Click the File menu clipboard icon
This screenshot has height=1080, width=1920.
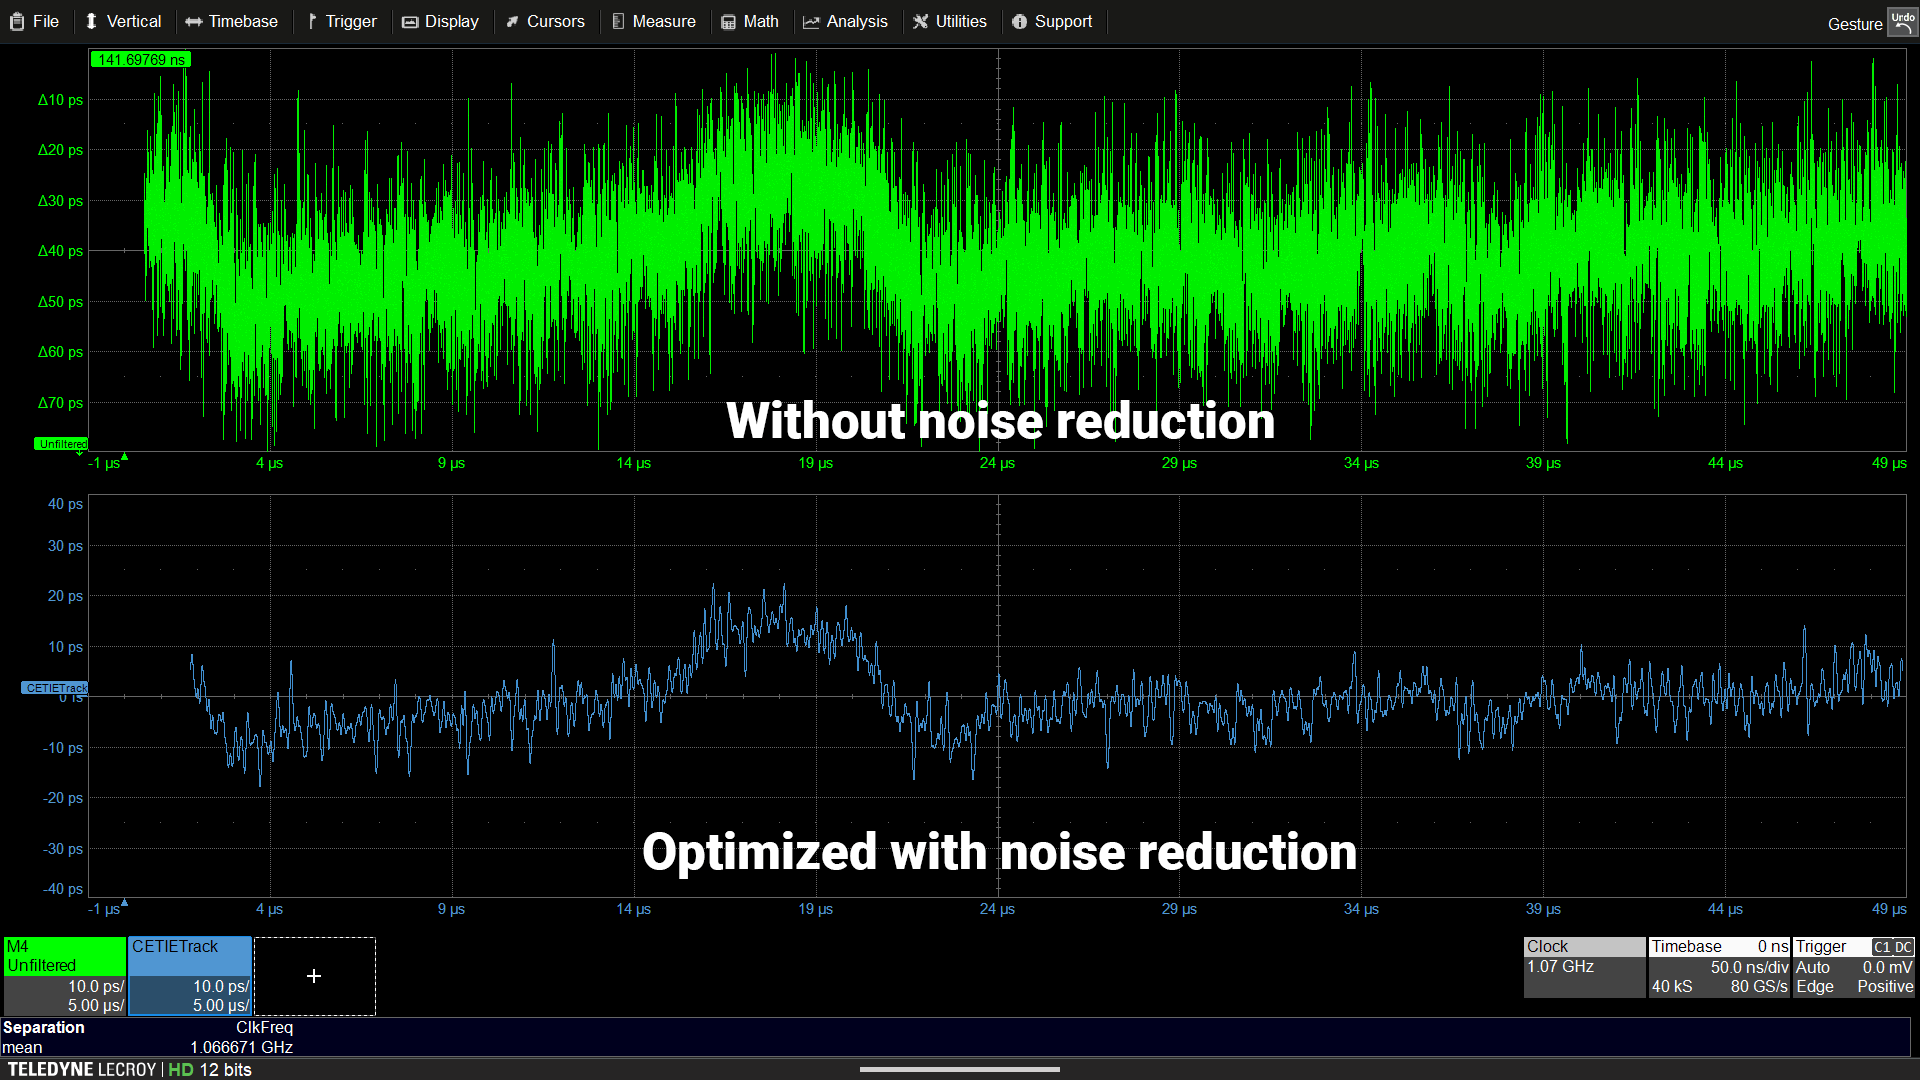(17, 21)
